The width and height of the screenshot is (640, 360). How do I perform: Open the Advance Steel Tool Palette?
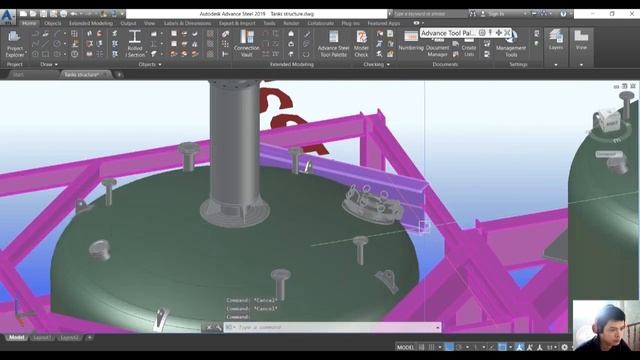pos(333,44)
